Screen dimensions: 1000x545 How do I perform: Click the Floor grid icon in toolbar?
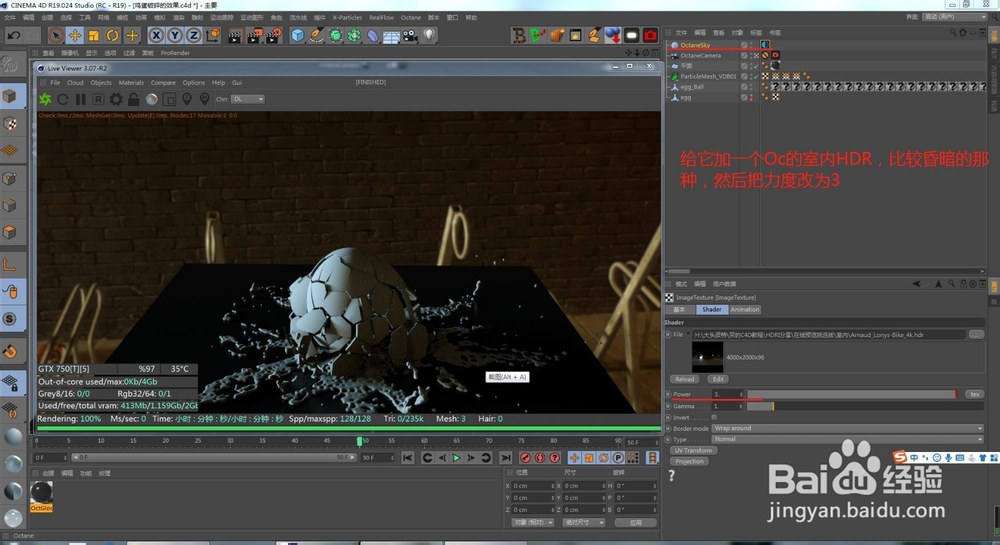tap(391, 36)
